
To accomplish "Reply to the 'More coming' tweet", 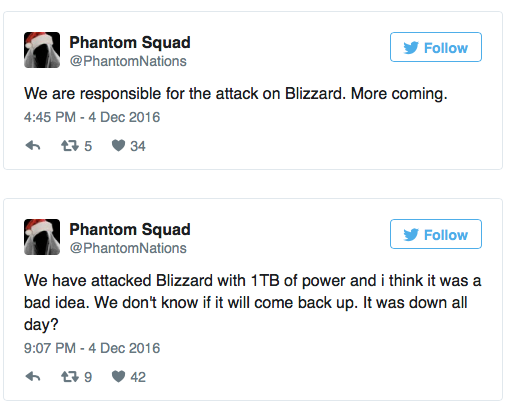I will 33,146.
